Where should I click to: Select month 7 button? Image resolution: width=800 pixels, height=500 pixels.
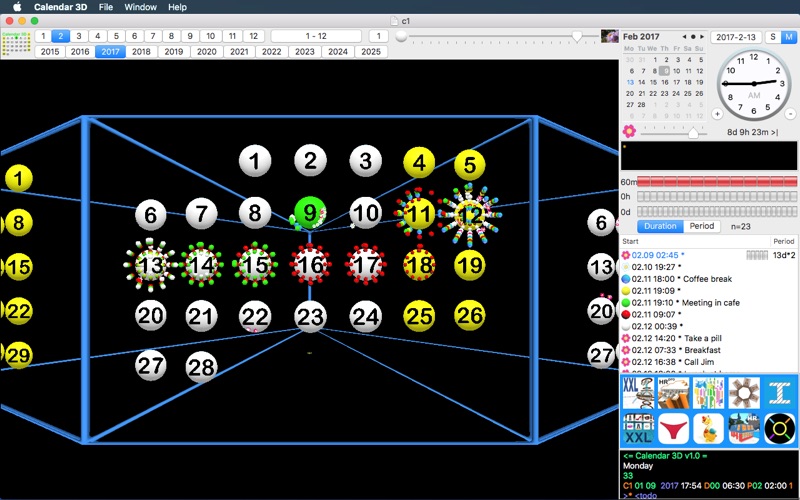click(153, 36)
